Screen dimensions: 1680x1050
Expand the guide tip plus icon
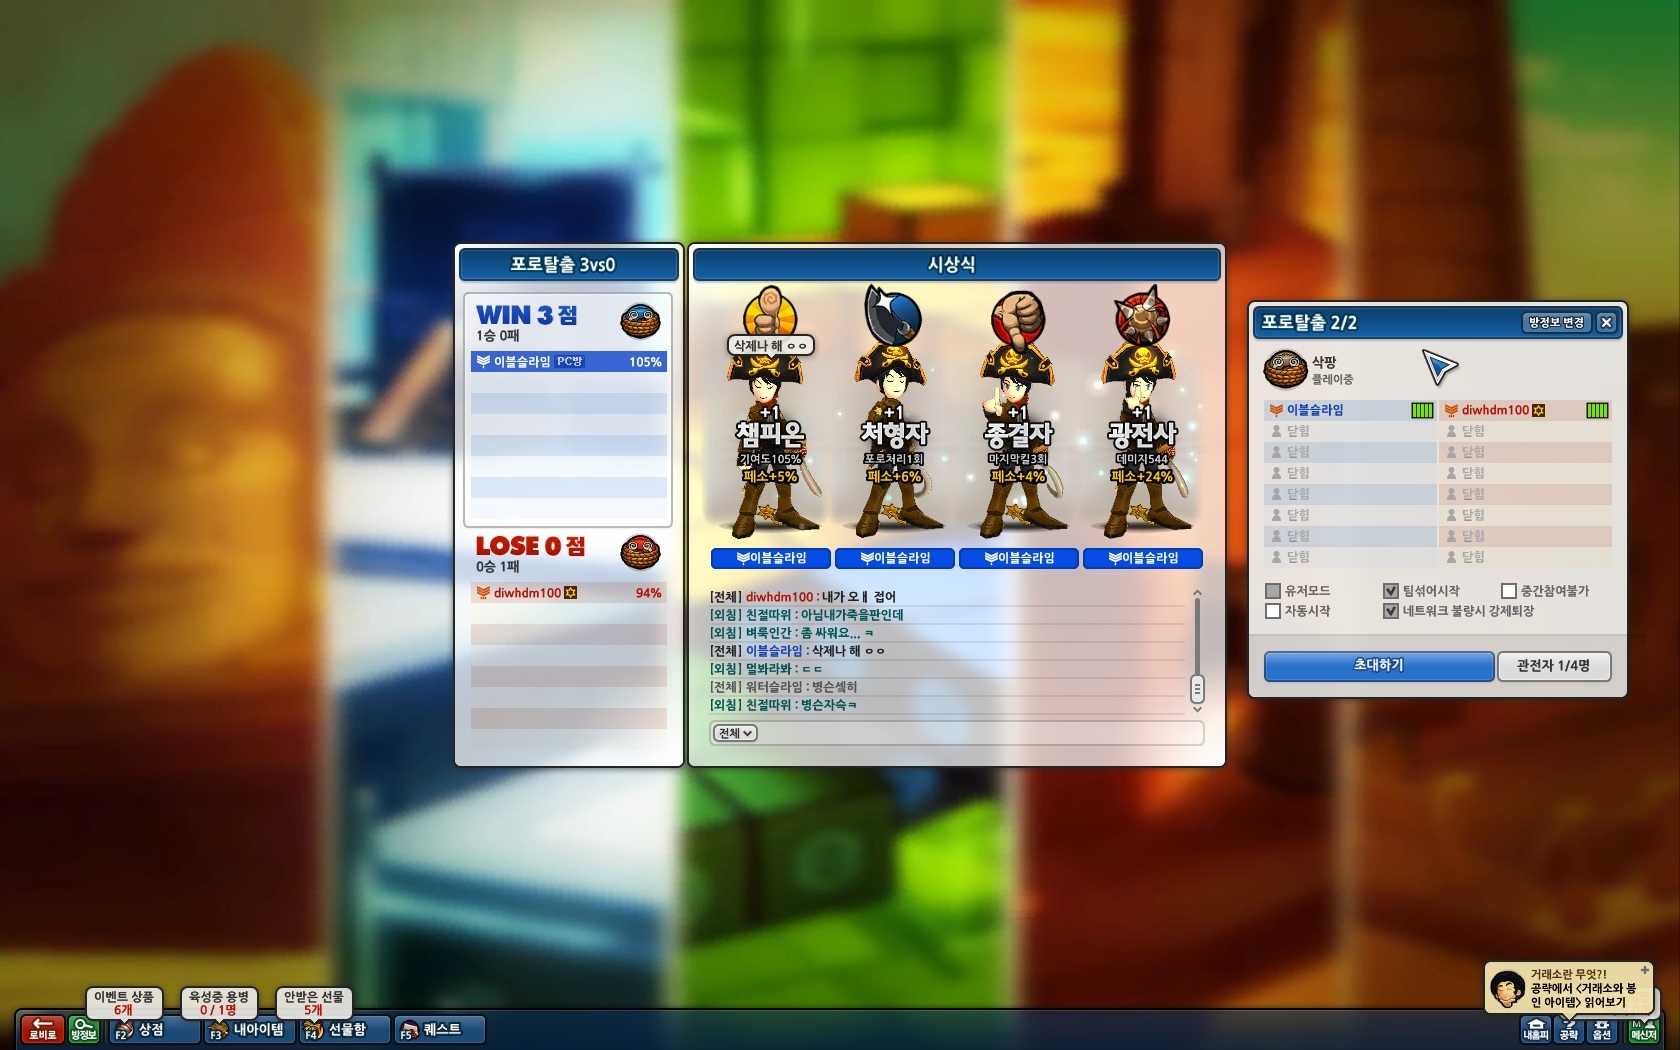tap(1644, 970)
